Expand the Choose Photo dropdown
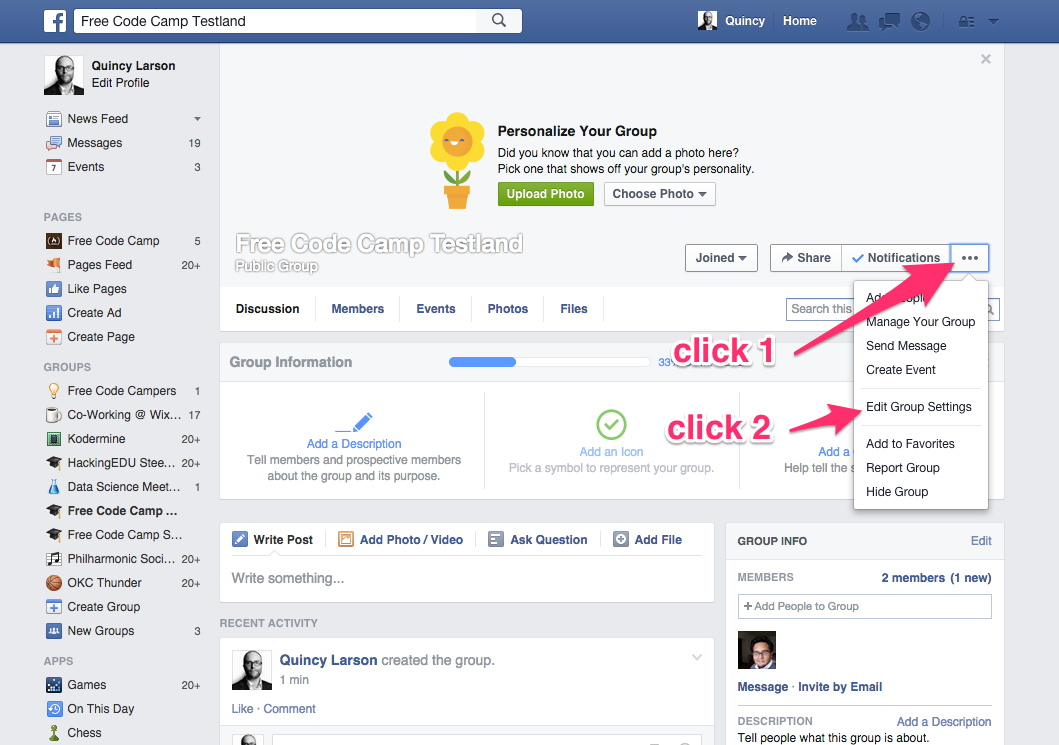The height and width of the screenshot is (745, 1059). 658,193
